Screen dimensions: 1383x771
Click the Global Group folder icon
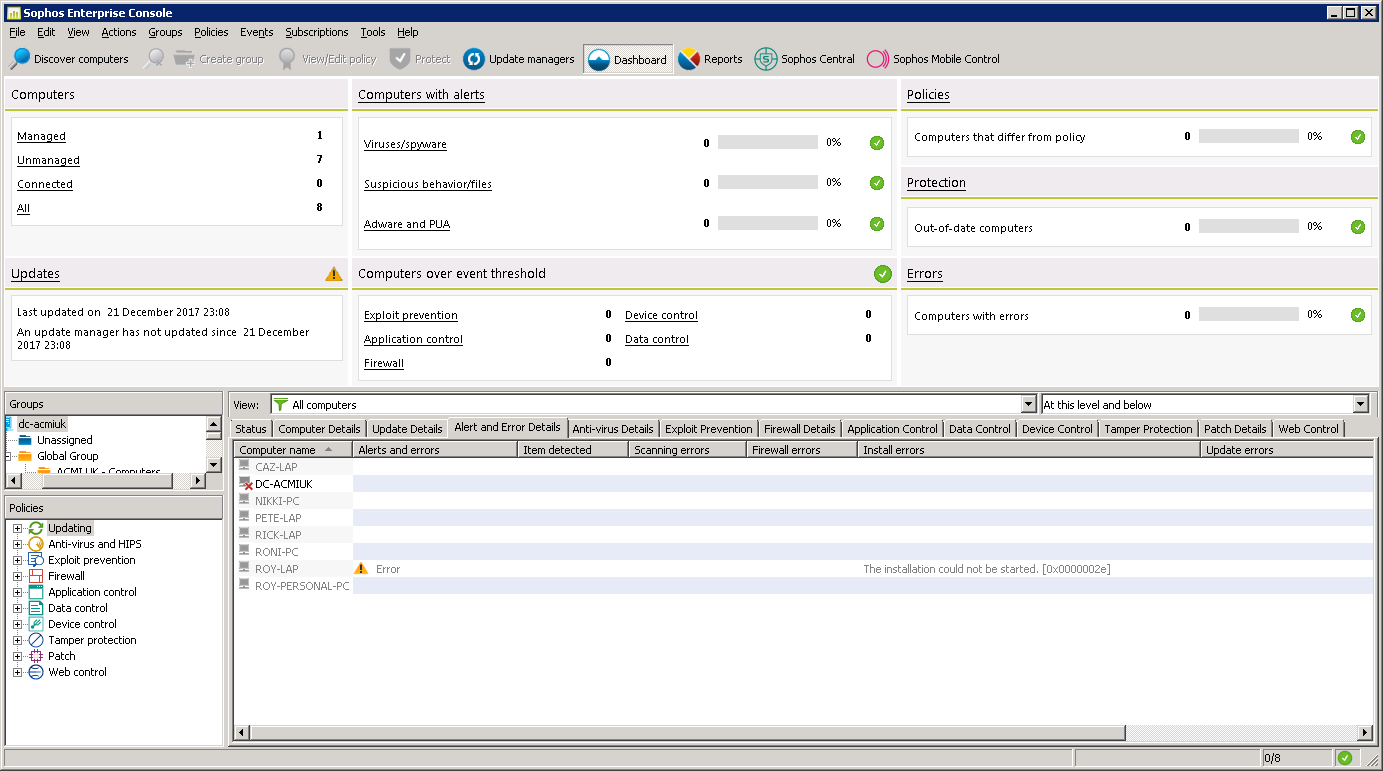[25, 456]
